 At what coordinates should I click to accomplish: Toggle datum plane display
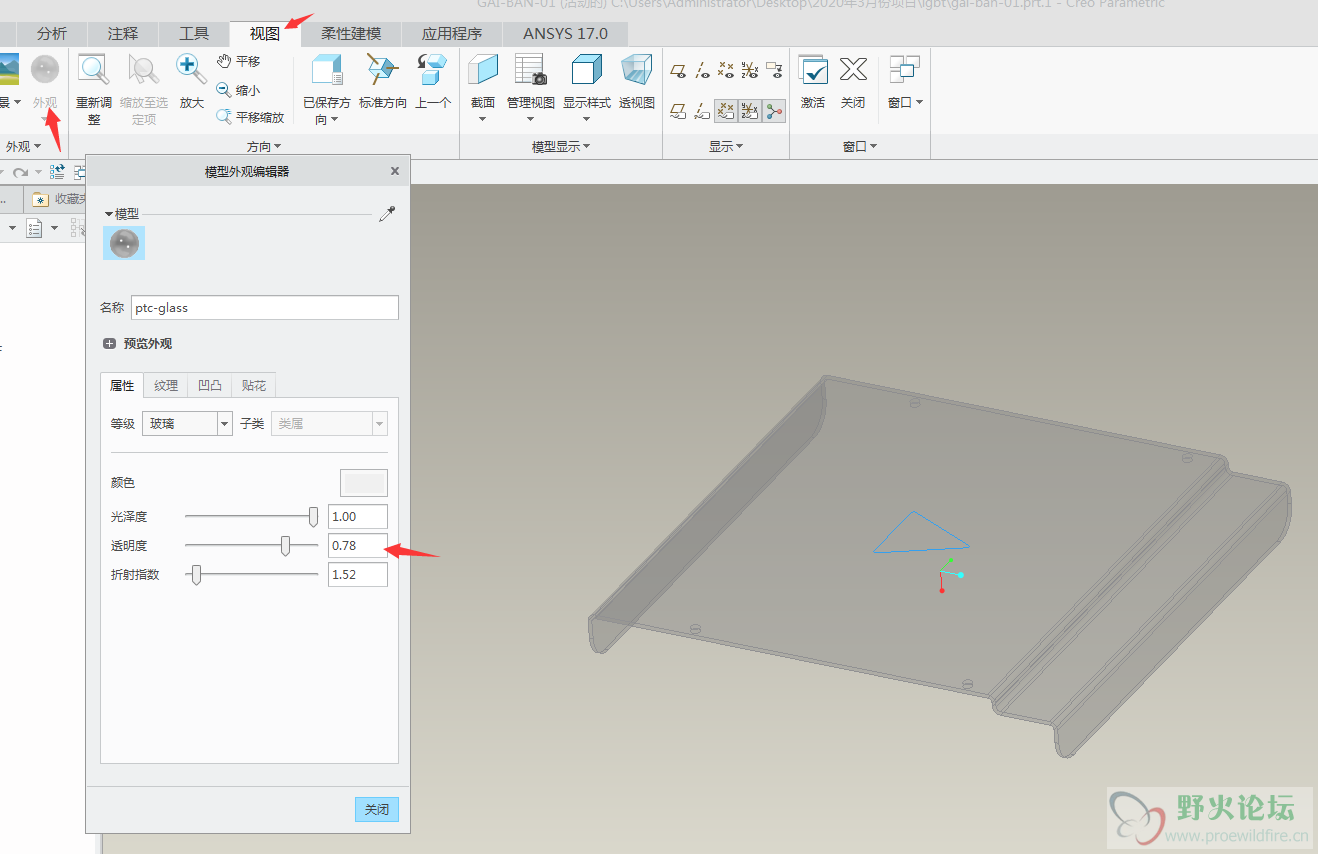(x=677, y=70)
